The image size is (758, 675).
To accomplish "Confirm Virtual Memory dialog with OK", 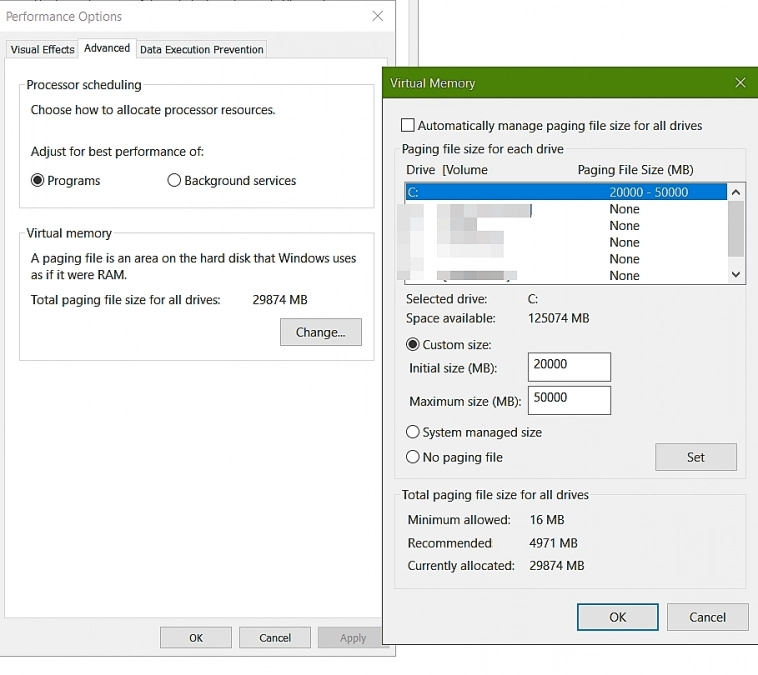I will (x=617, y=617).
